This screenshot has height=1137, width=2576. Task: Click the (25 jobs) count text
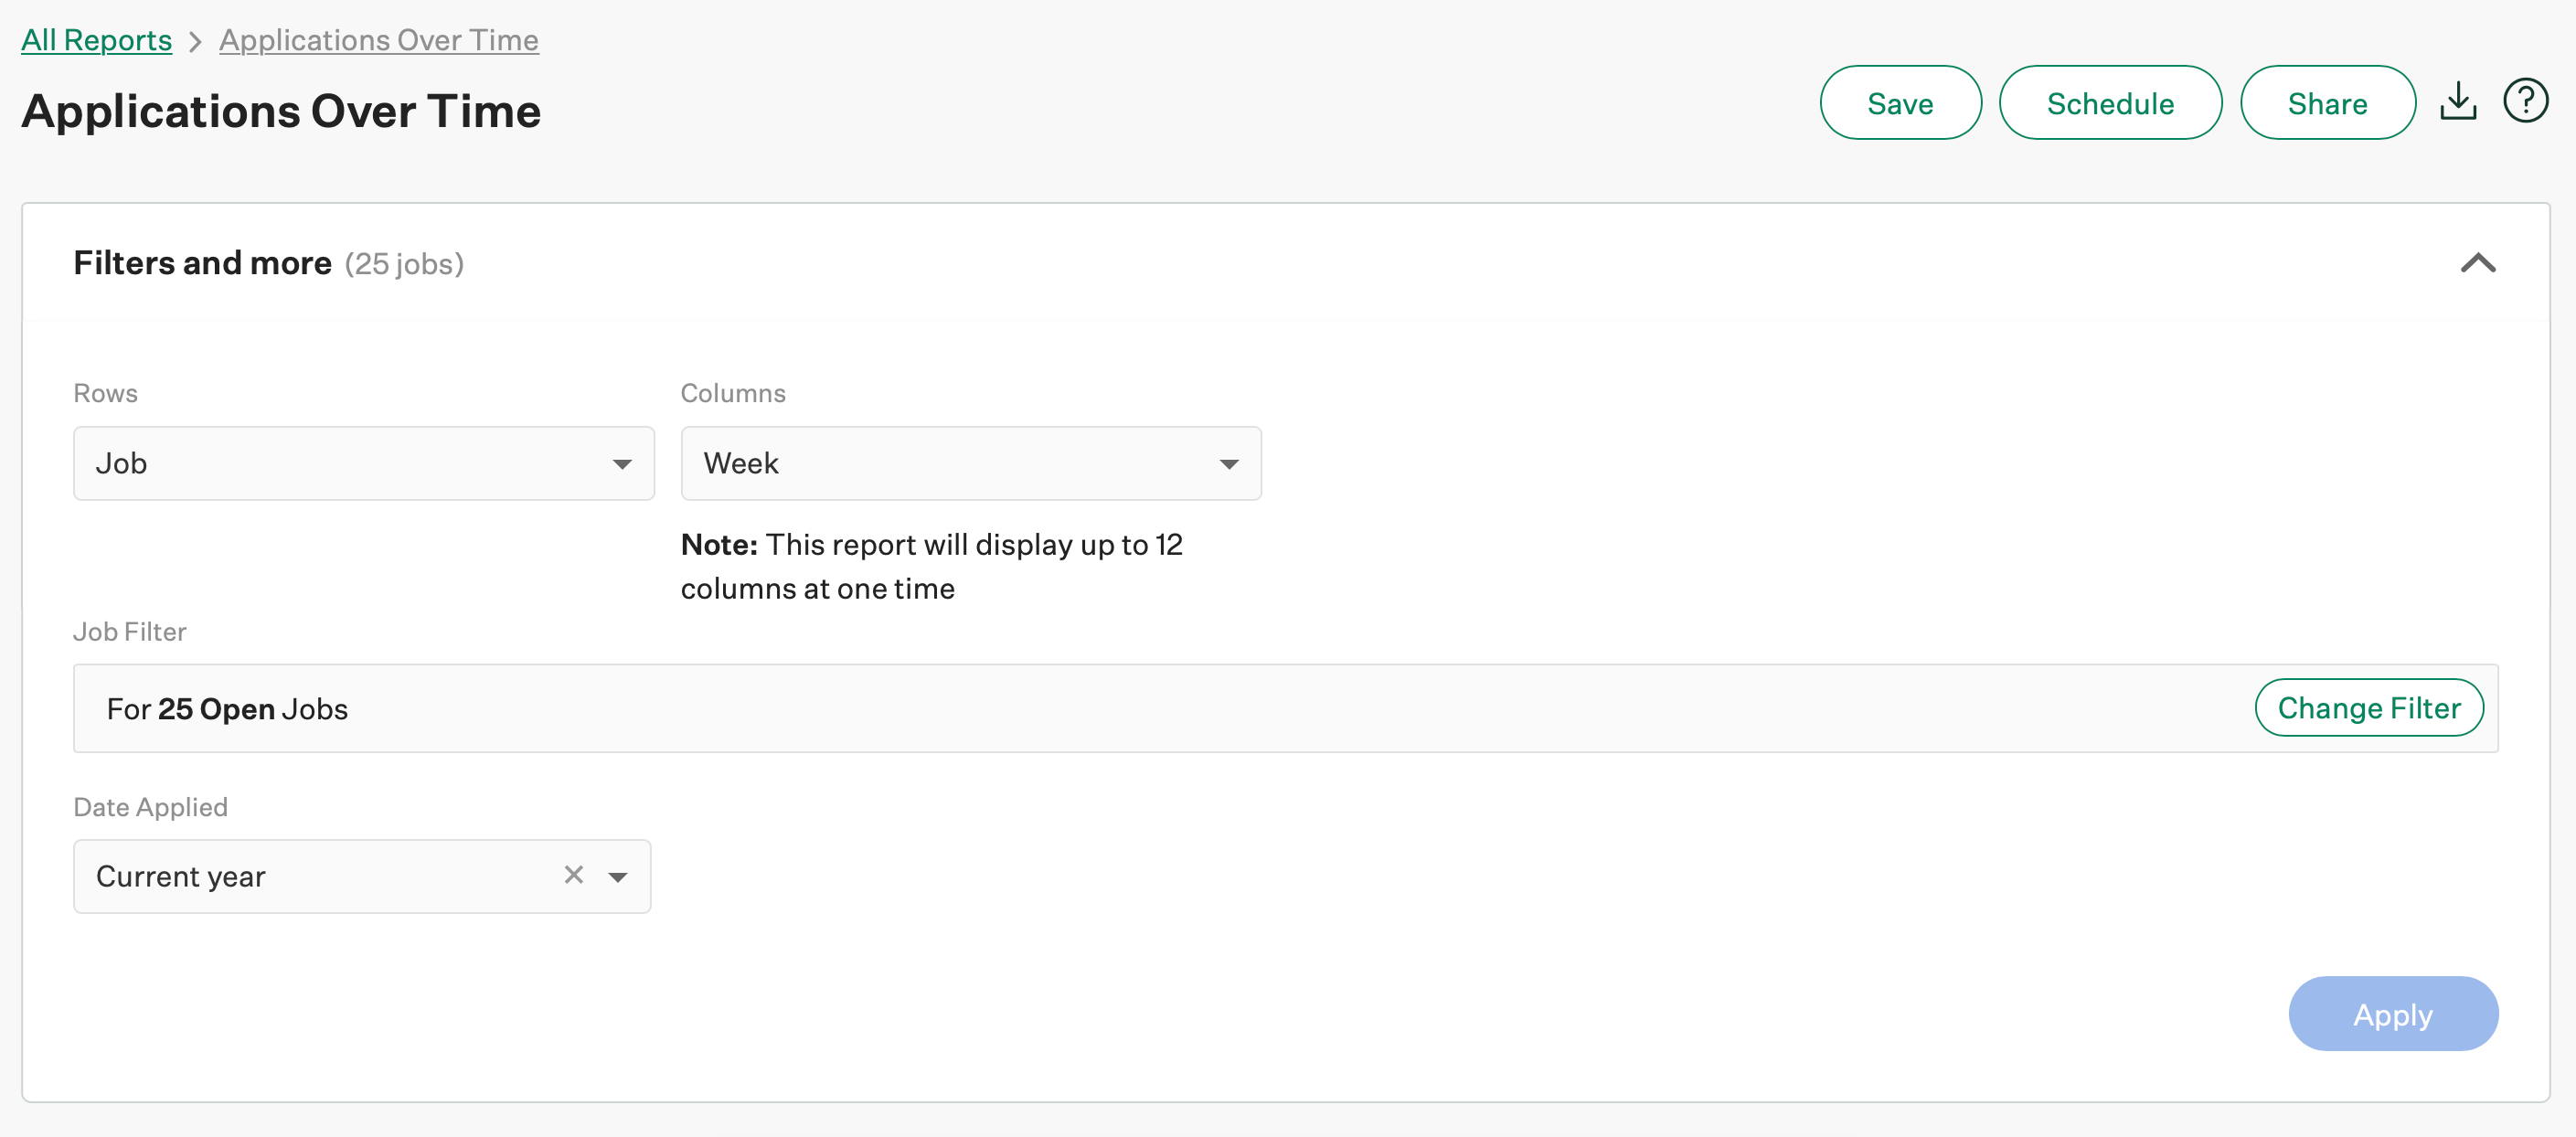click(x=404, y=264)
